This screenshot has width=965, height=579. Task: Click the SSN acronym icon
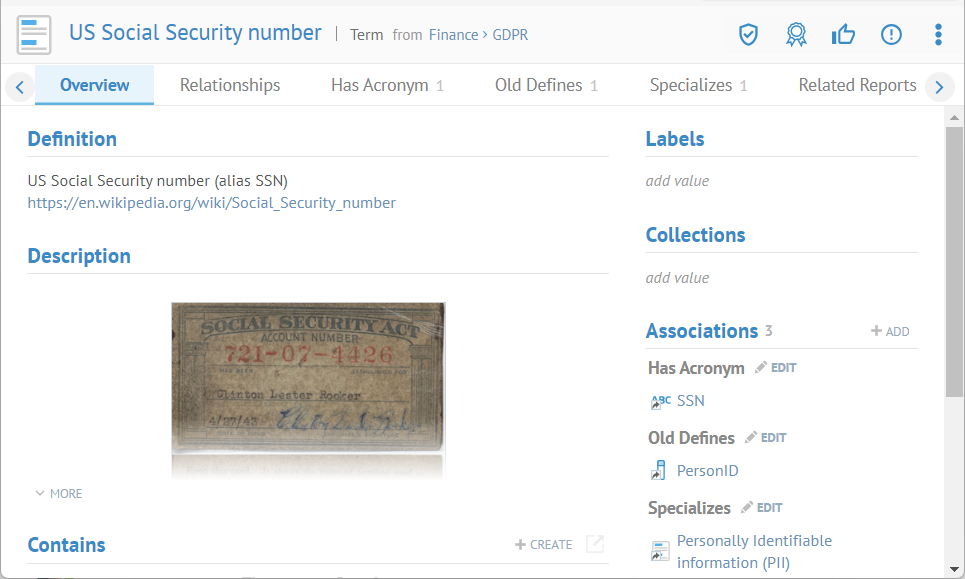661,401
